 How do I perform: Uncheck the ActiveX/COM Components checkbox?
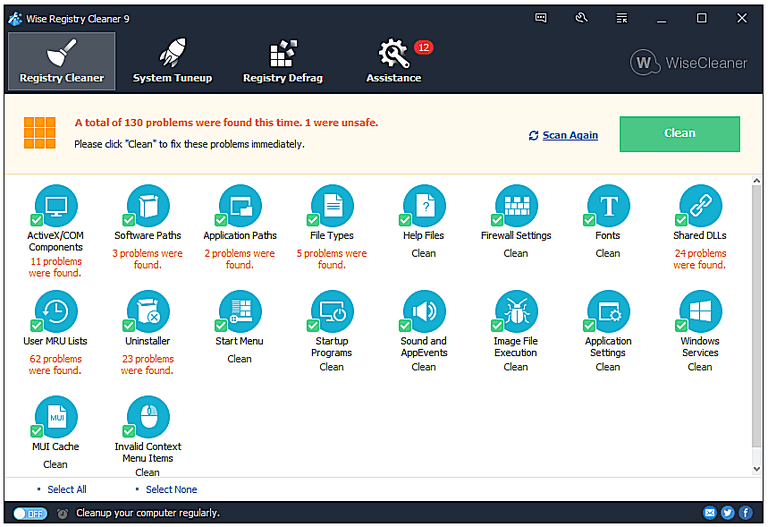pos(36,220)
